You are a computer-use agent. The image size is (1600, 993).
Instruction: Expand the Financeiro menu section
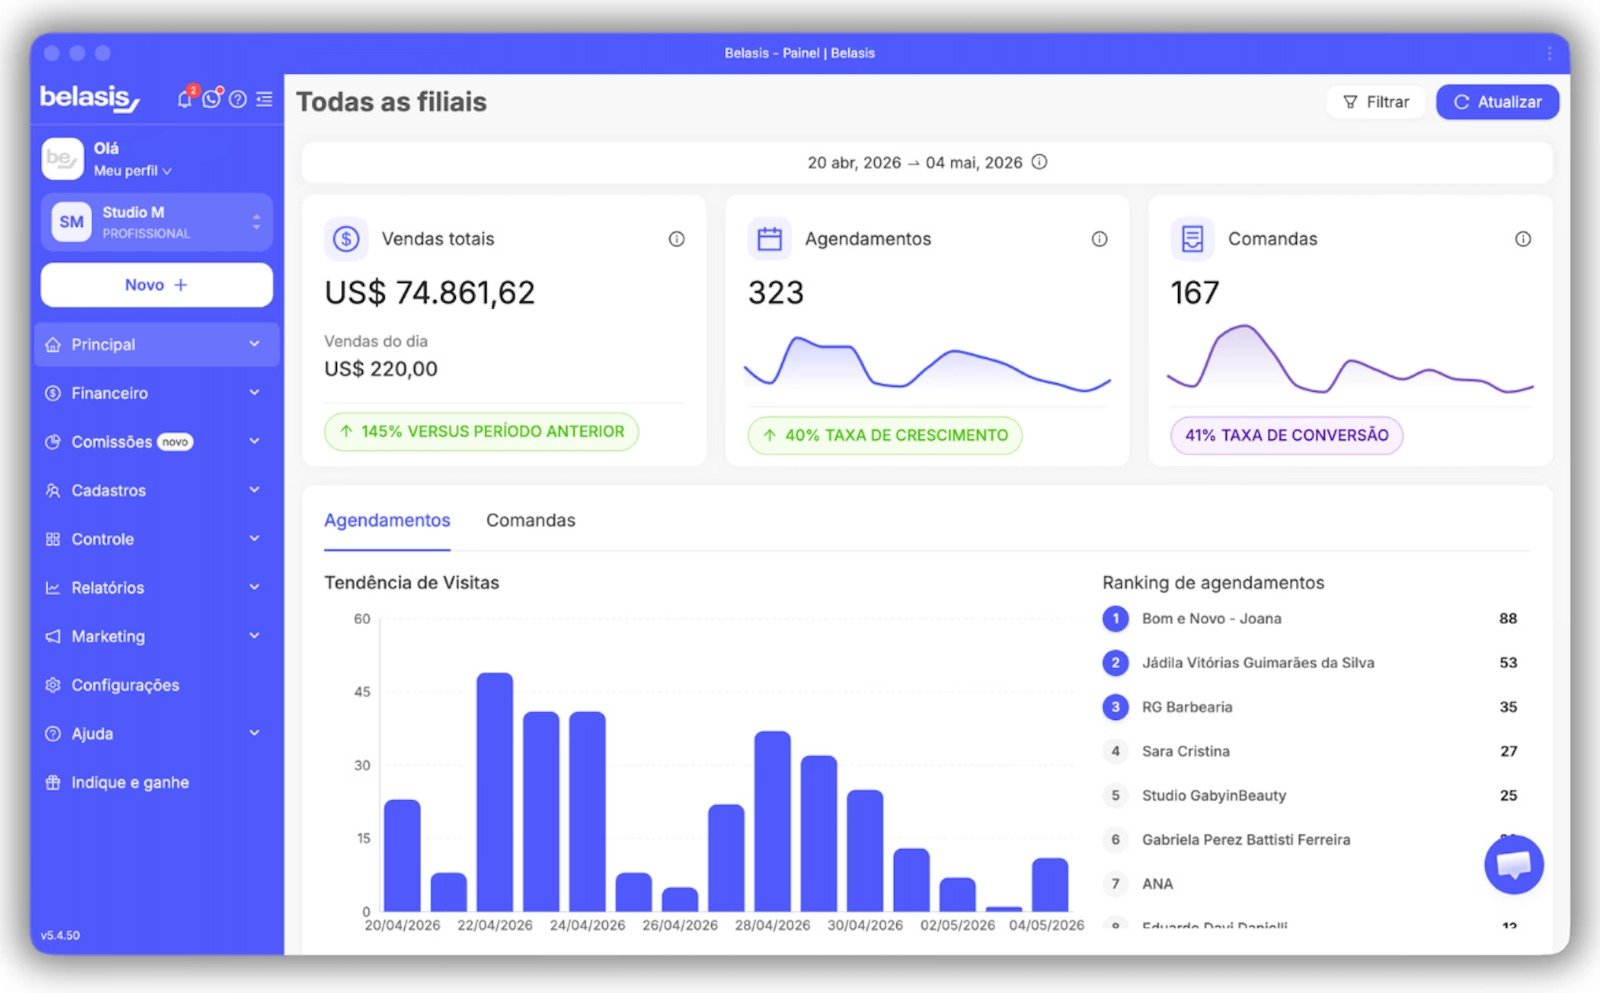156,393
